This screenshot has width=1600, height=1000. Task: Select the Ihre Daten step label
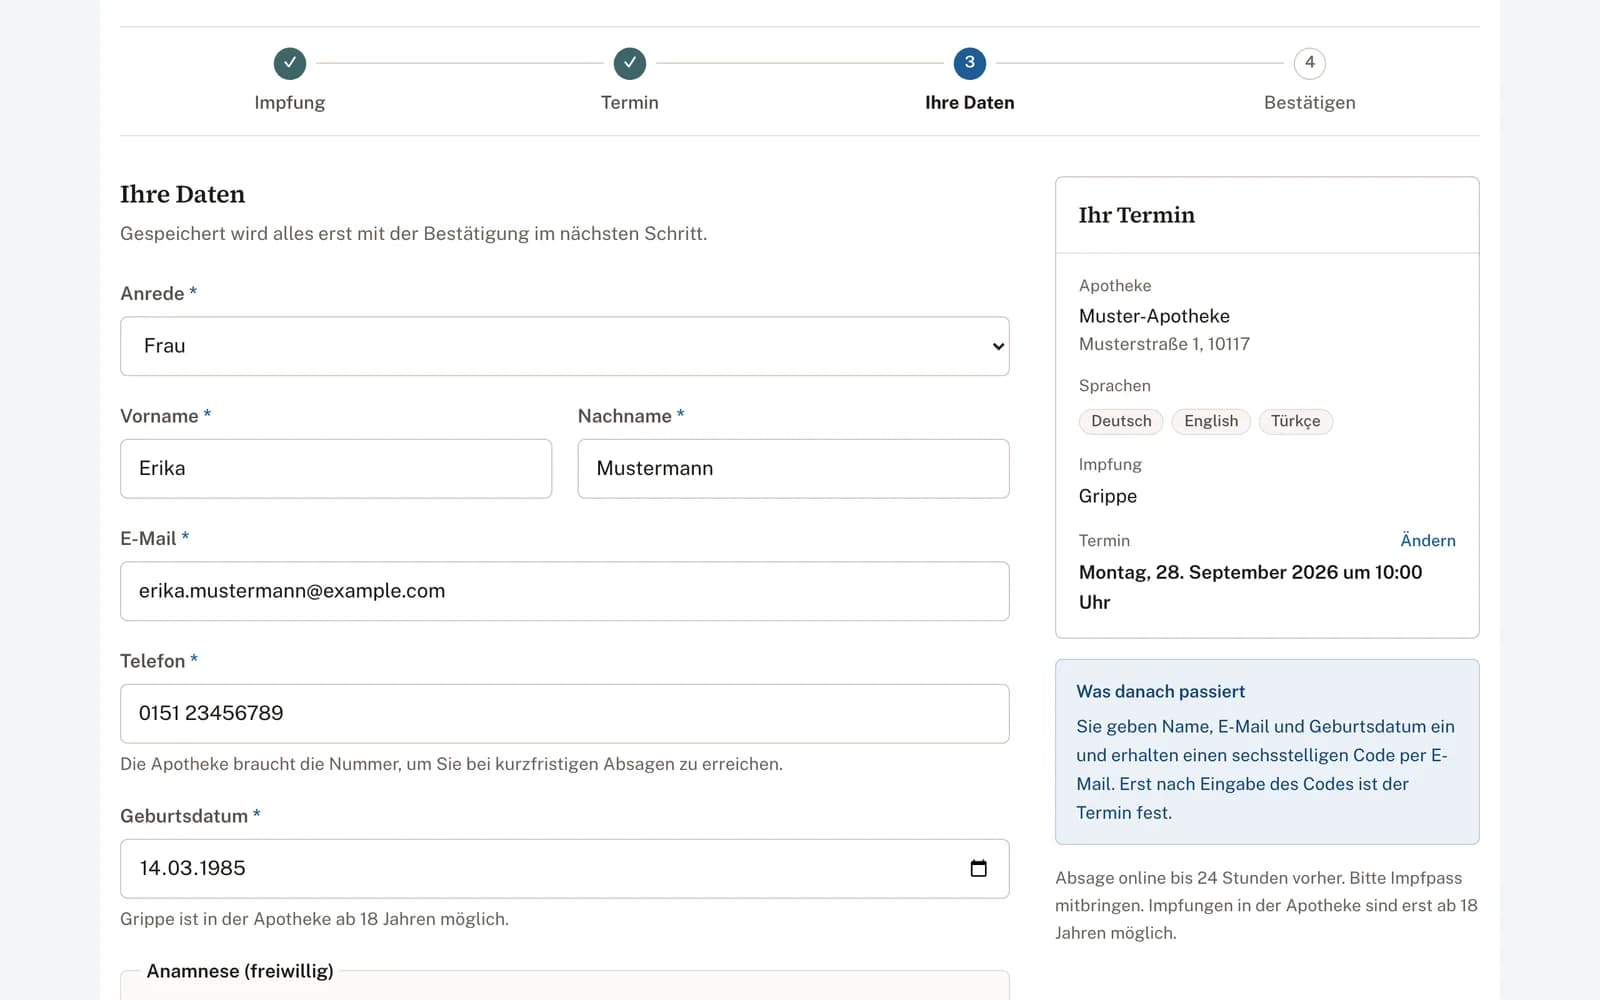970,102
